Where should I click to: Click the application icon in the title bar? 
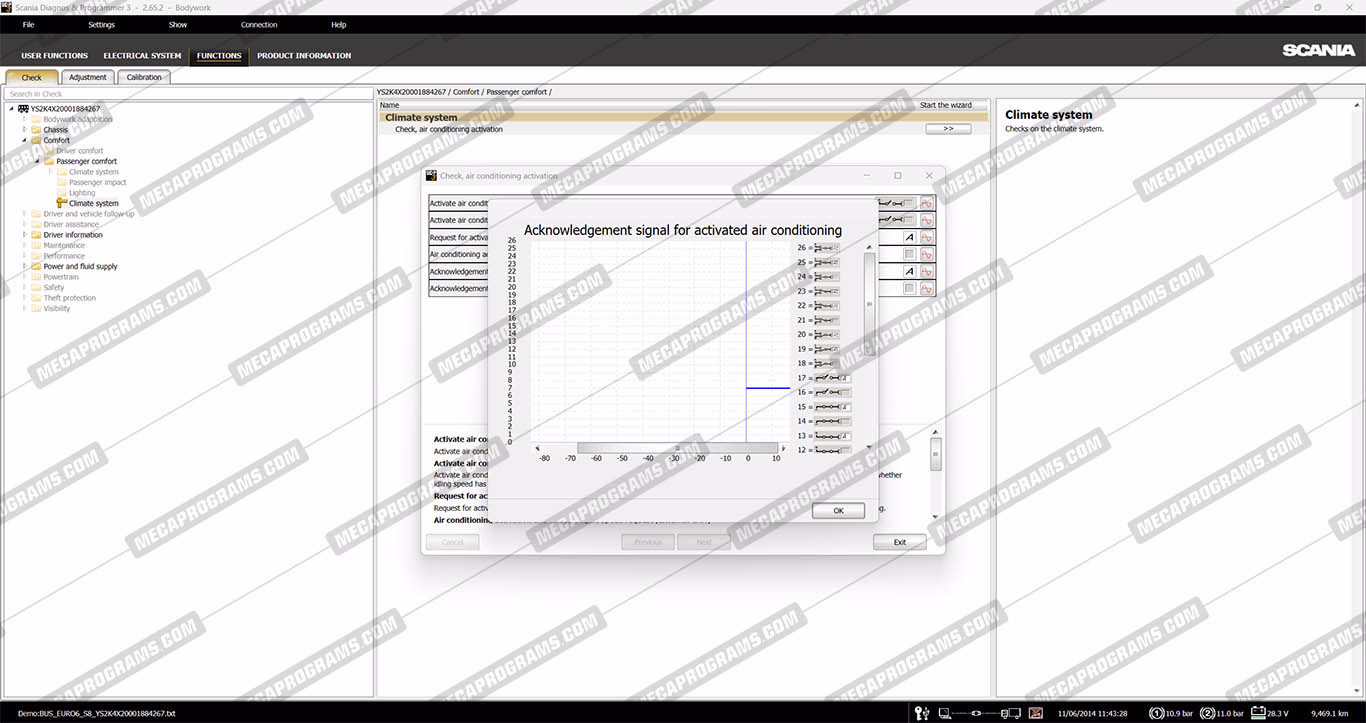[x=7, y=7]
